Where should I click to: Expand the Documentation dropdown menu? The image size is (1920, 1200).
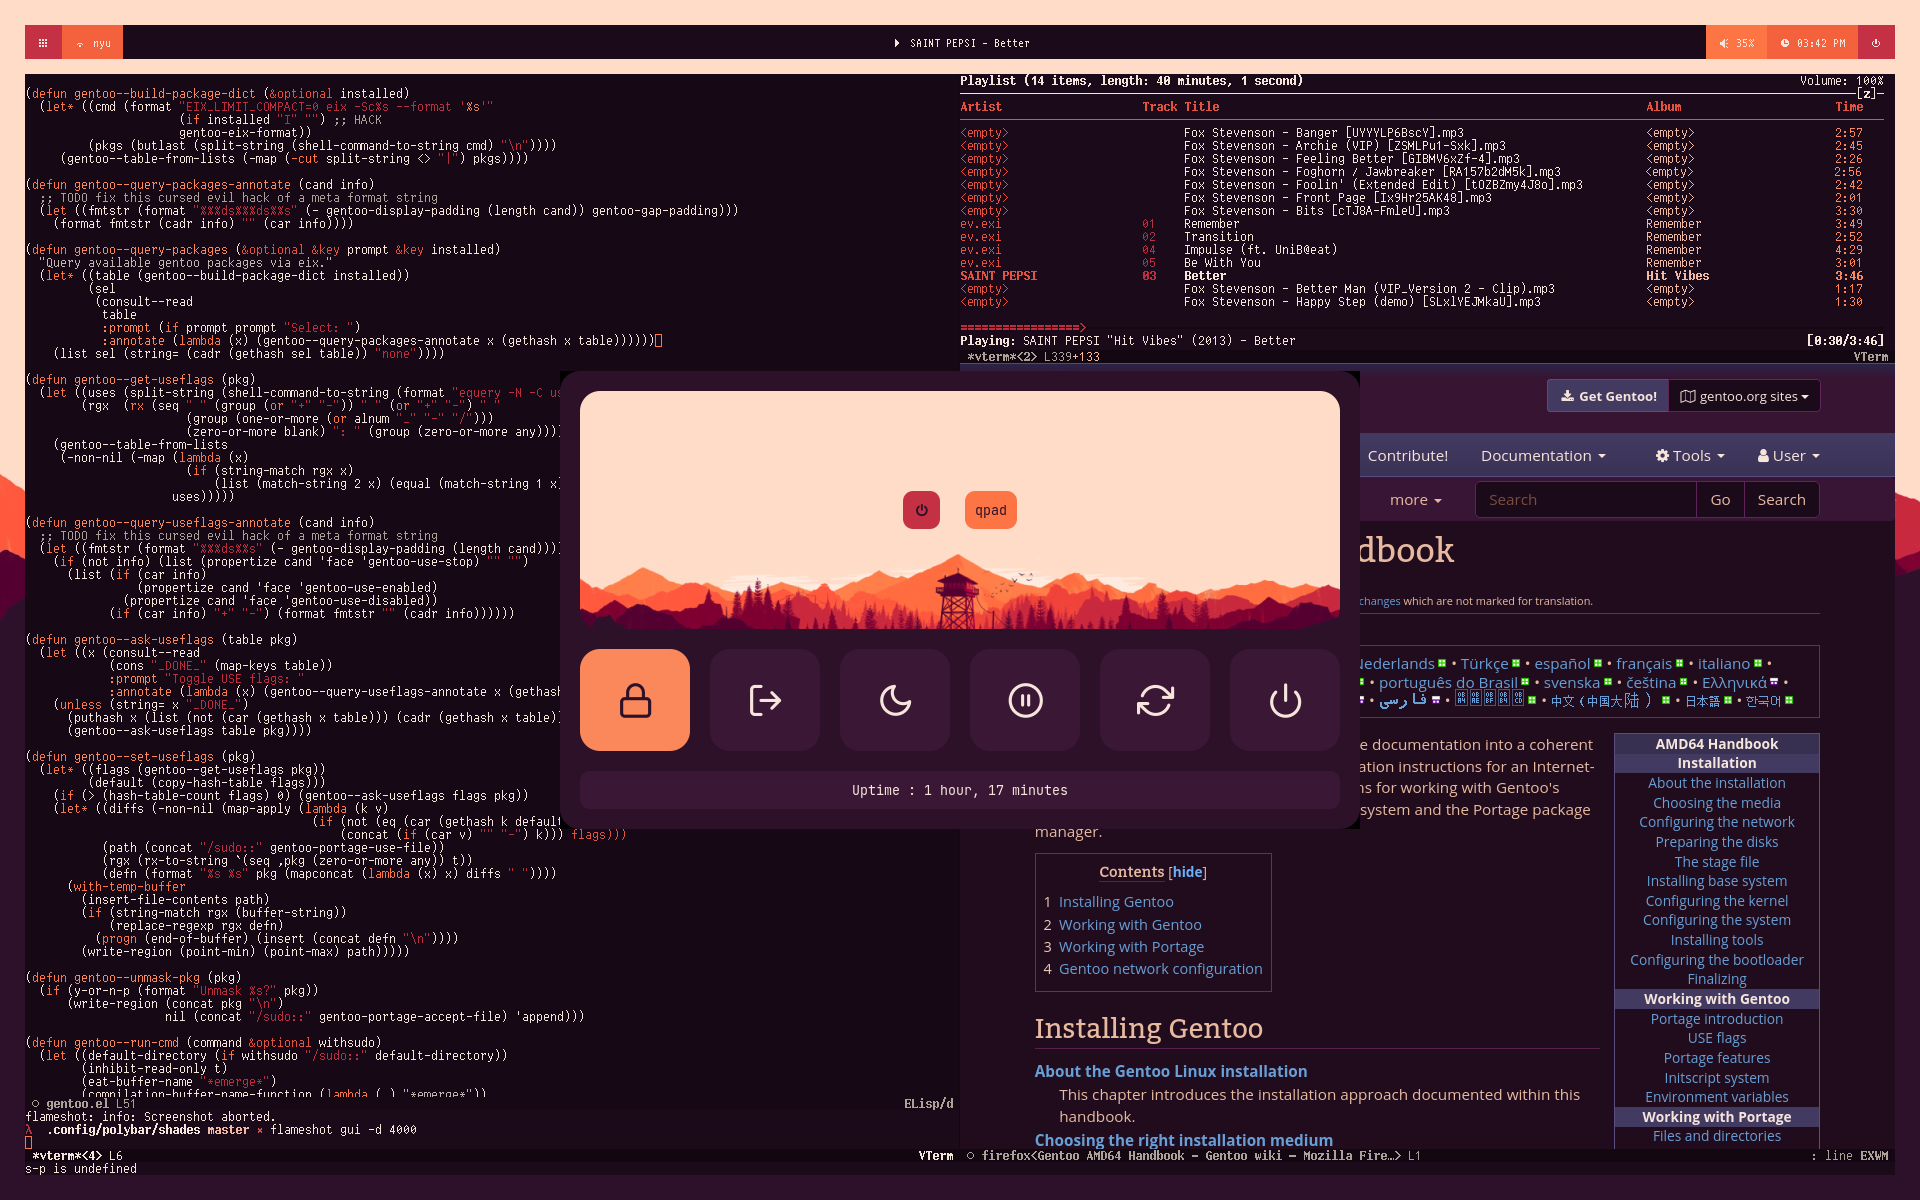(x=1543, y=456)
